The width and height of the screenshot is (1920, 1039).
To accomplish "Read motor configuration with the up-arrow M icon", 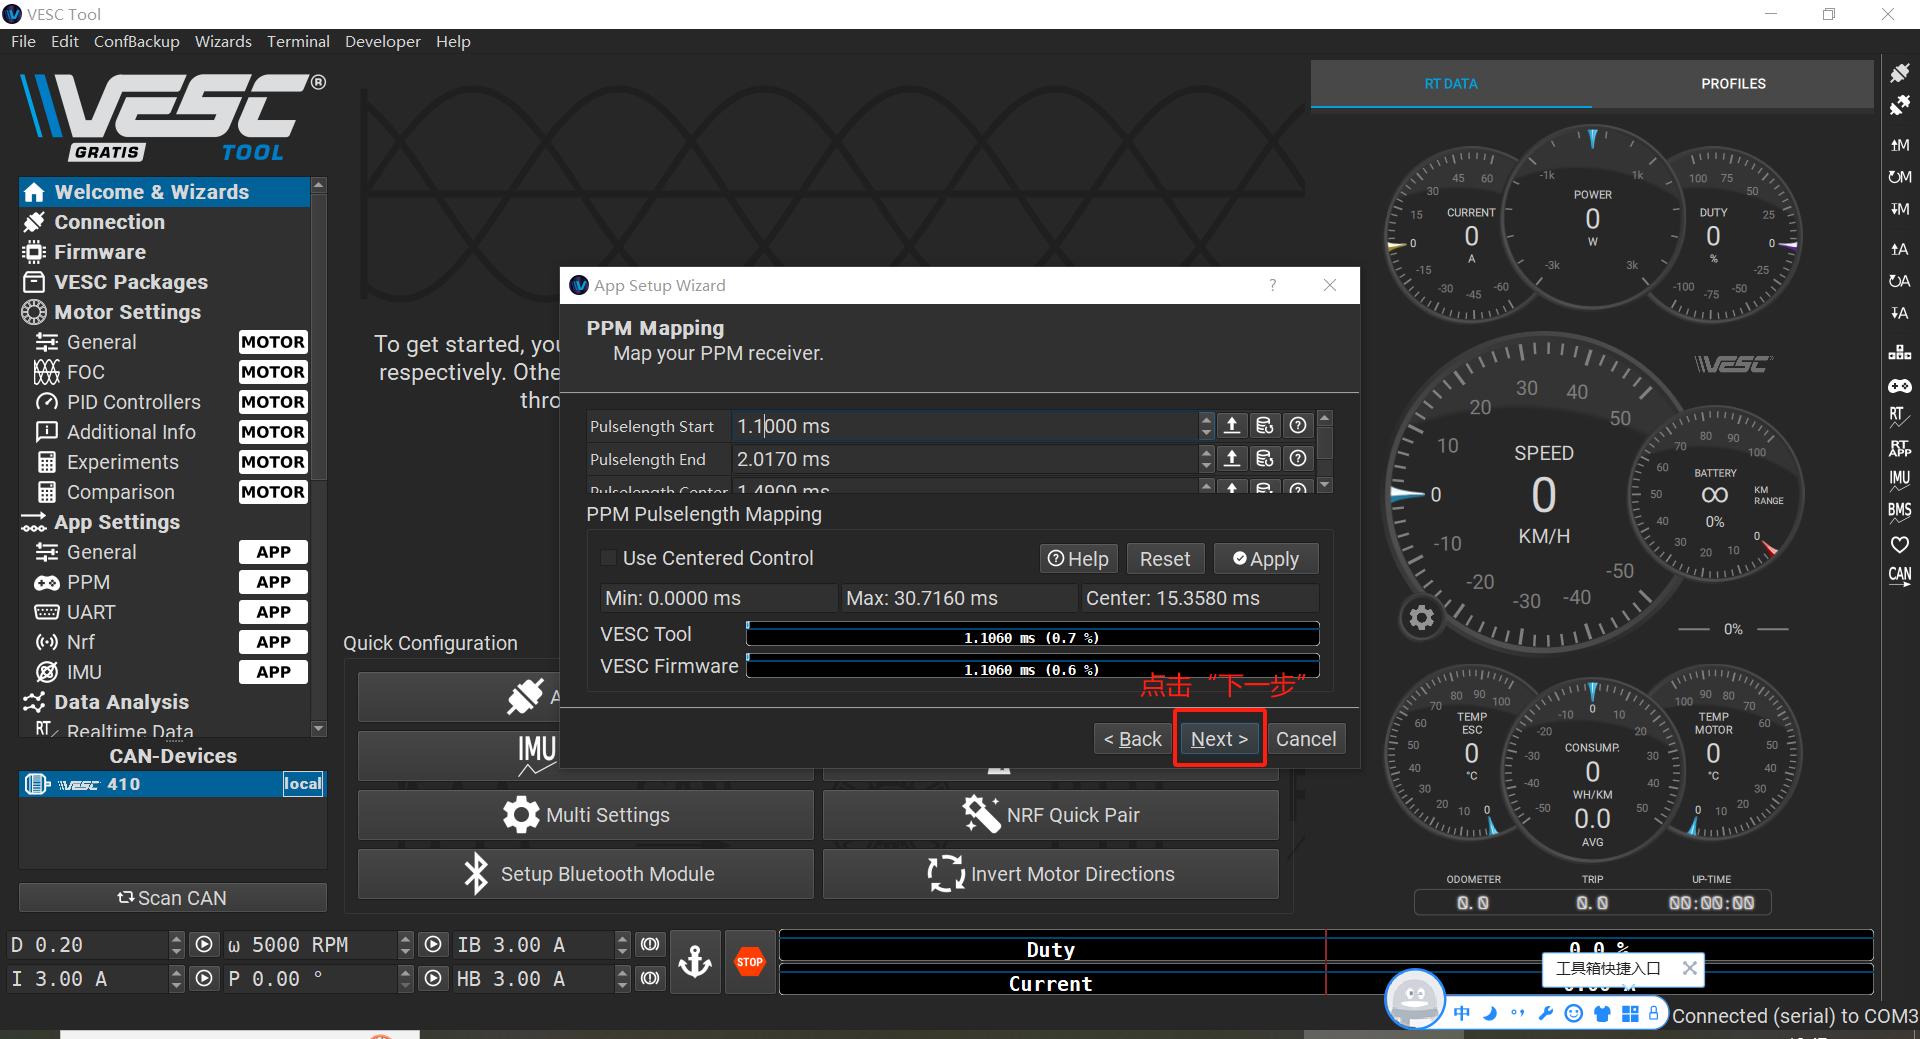I will click(x=1899, y=145).
